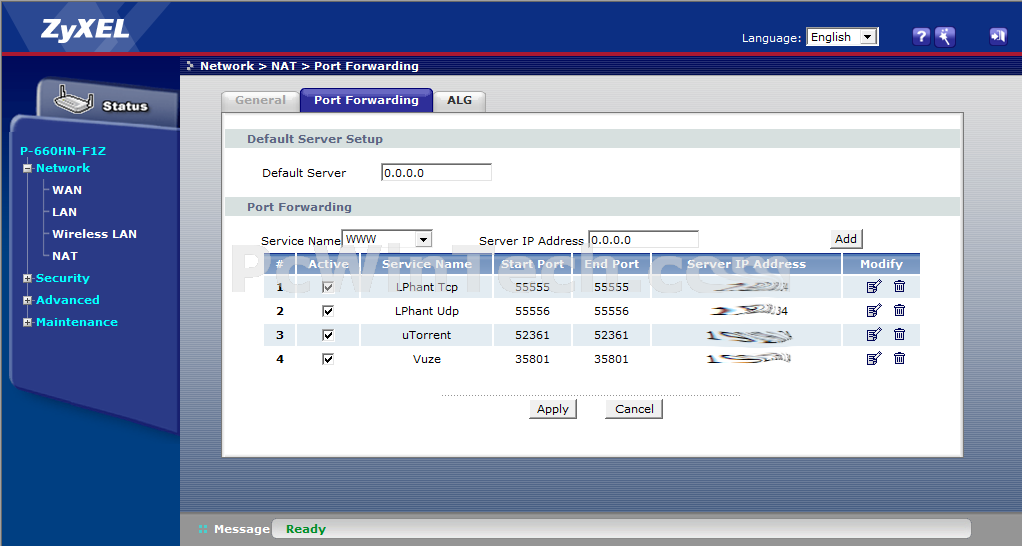Delete the LPhant Tcp rule
Viewport: 1022px width, 546px height.
pos(899,287)
